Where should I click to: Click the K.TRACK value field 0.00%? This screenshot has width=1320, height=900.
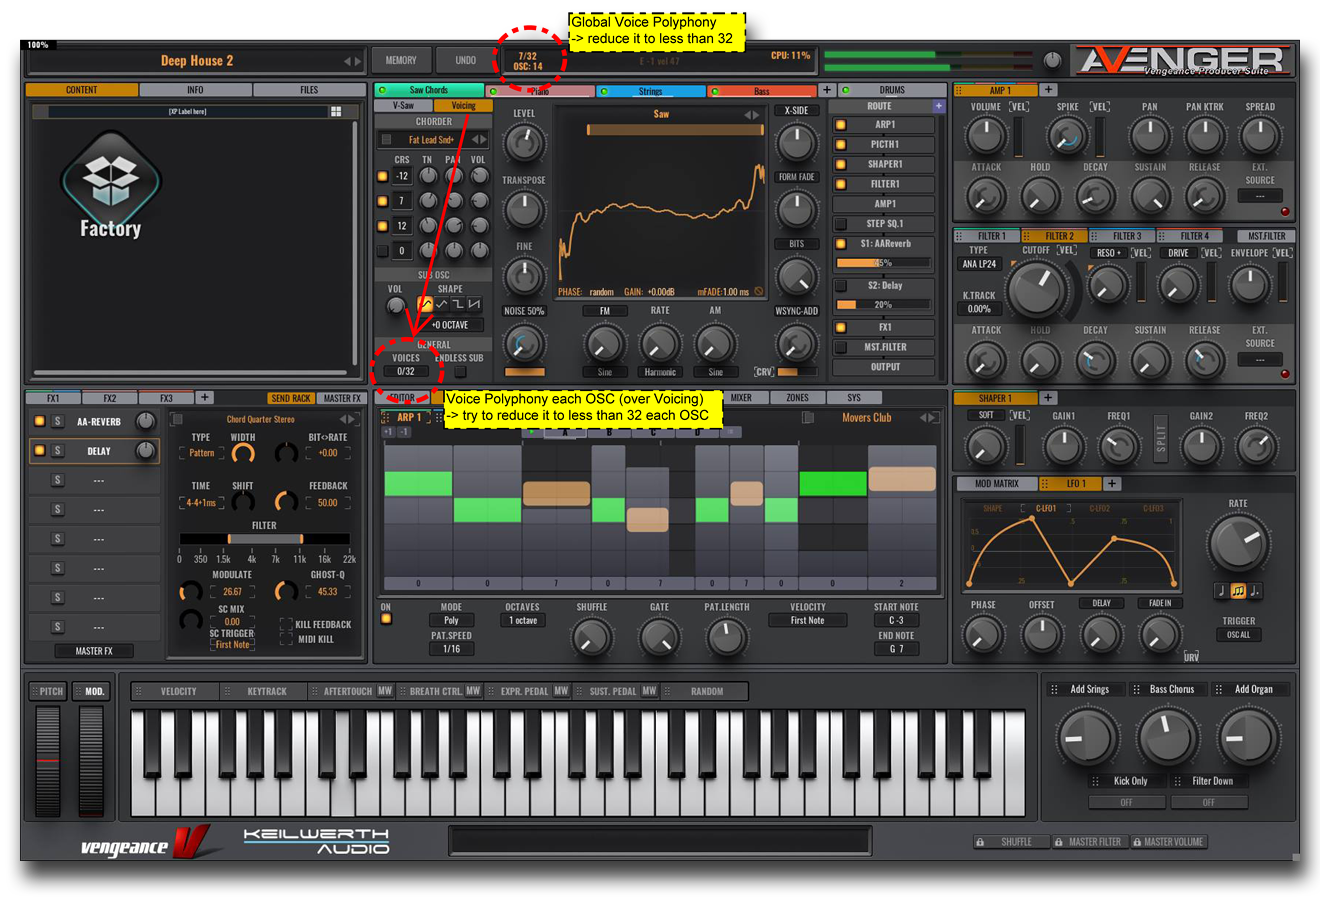click(979, 309)
